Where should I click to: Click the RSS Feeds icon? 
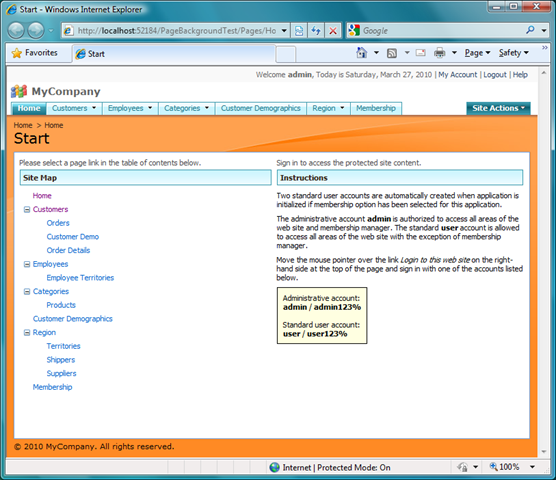click(x=392, y=53)
